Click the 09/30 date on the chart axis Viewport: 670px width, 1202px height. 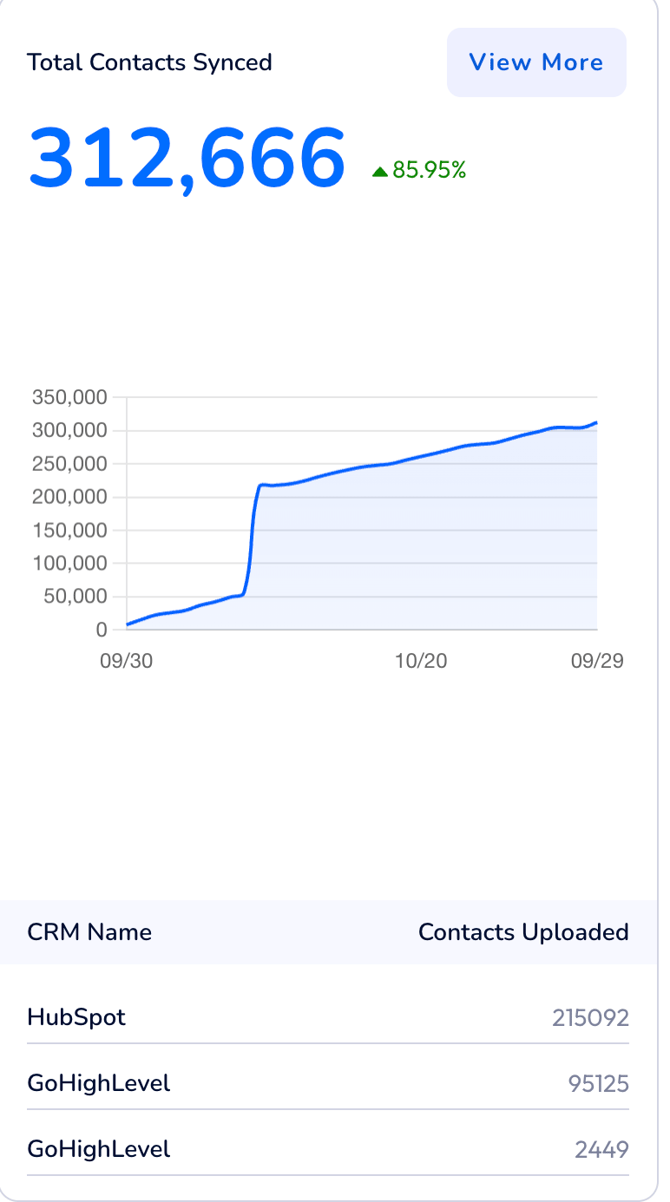tap(126, 661)
